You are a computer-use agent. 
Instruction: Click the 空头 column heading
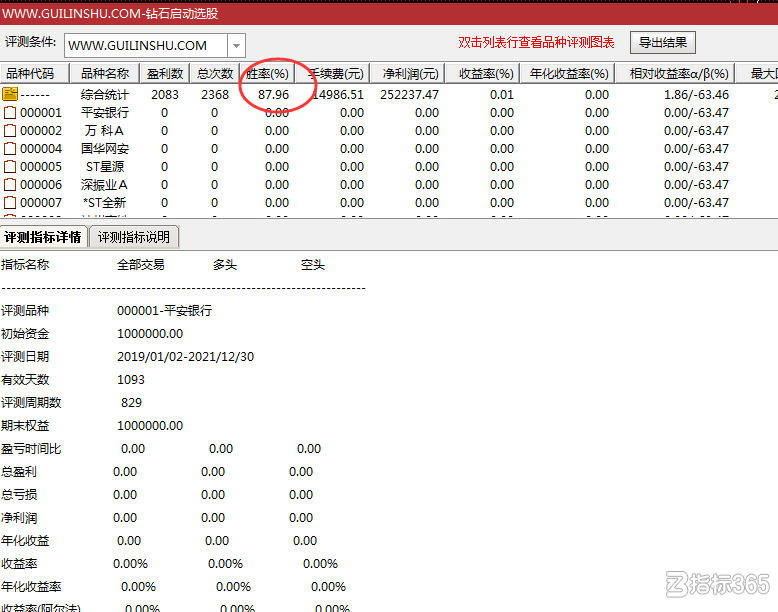pyautogui.click(x=313, y=265)
